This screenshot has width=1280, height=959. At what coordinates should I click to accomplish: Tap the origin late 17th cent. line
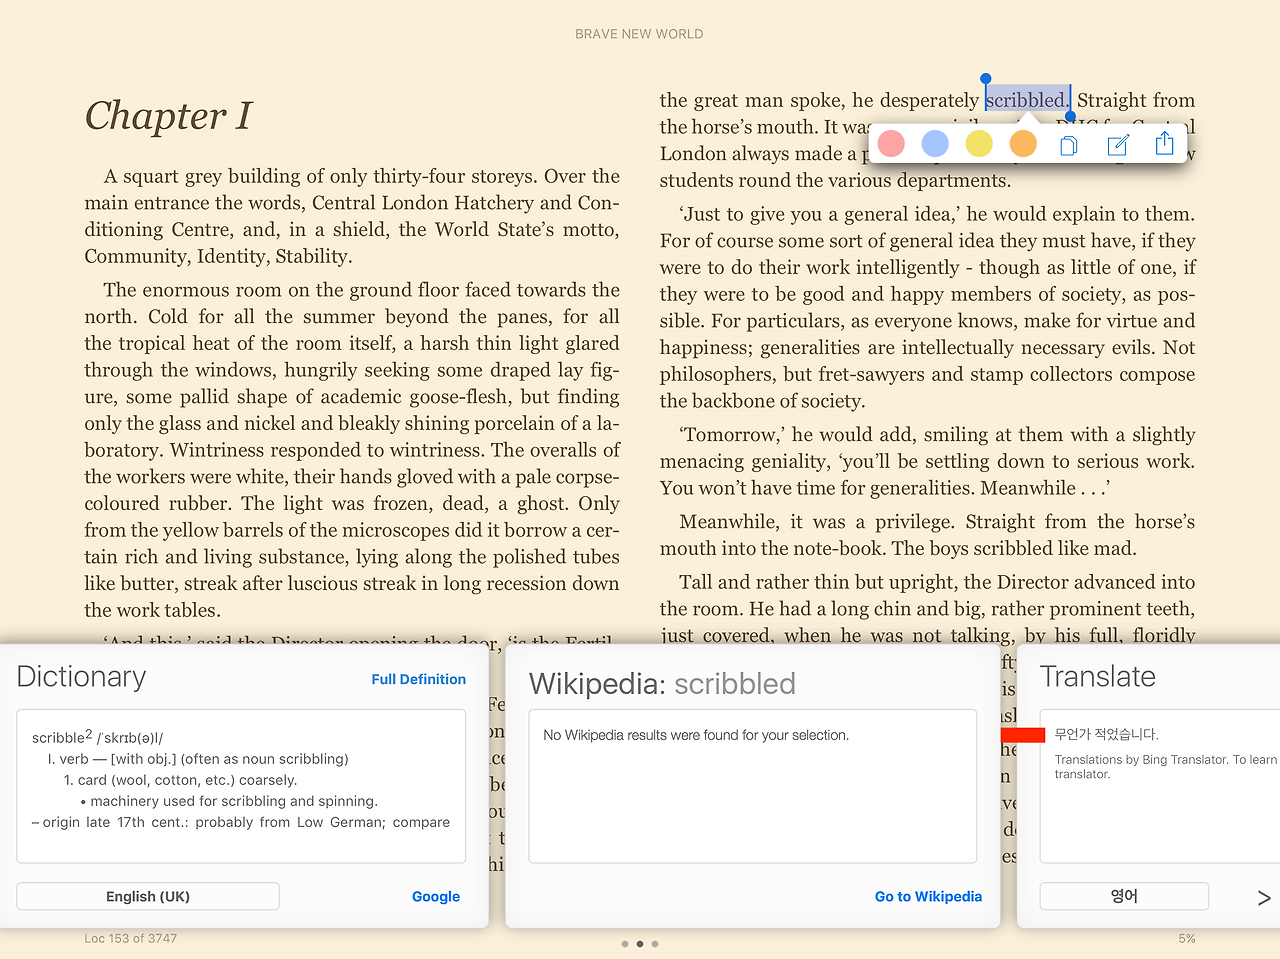[x=241, y=822]
